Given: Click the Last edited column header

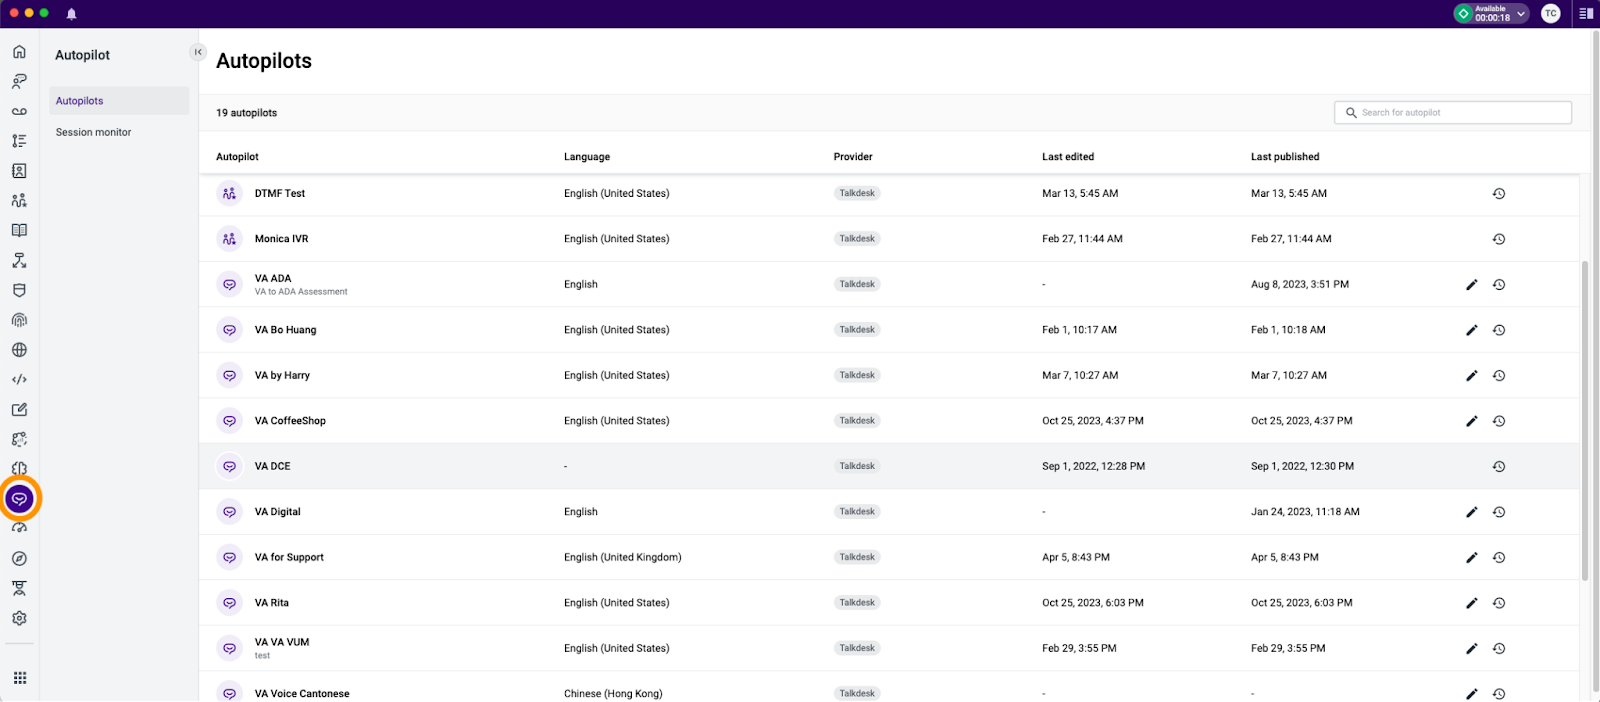Looking at the screenshot, I should click(1068, 157).
